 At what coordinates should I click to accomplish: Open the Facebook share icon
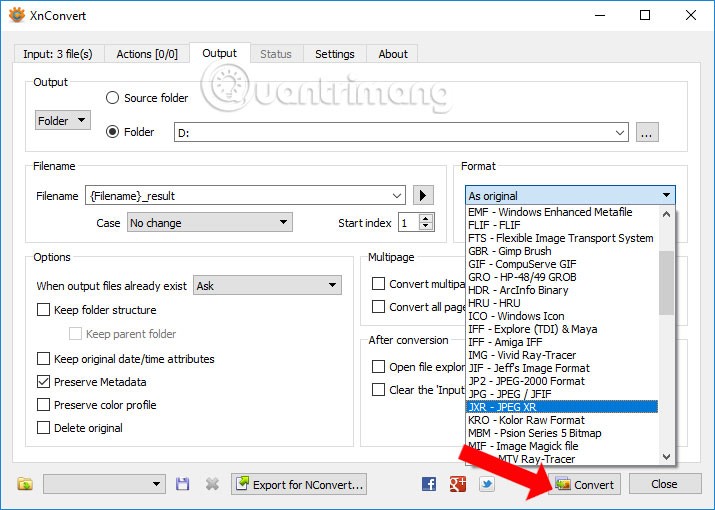(429, 484)
